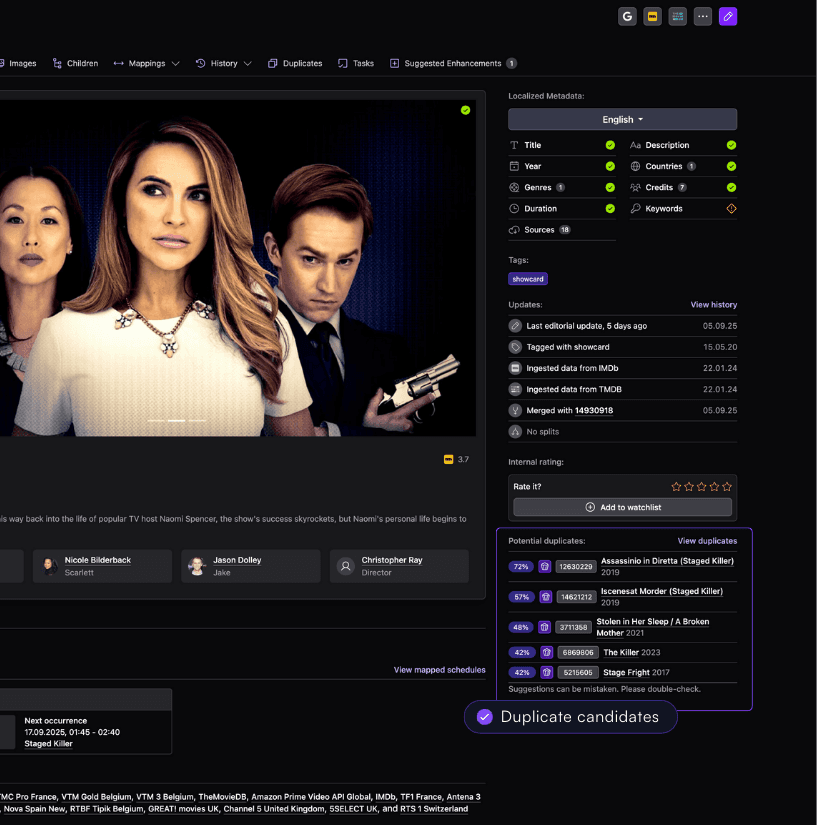Open merged record 14930918 link
Image resolution: width=817 pixels, height=825 pixels.
pos(594,410)
